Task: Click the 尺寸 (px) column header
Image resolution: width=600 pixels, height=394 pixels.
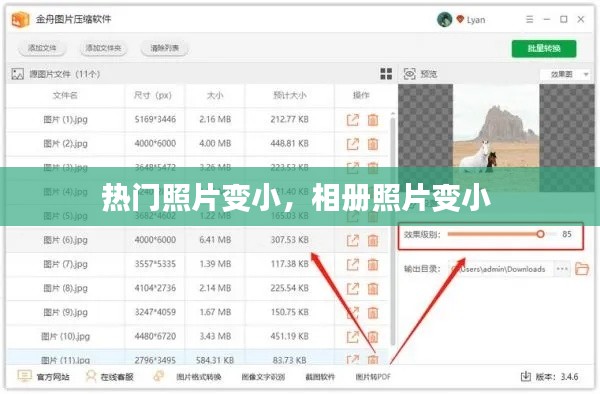Action: (x=153, y=95)
